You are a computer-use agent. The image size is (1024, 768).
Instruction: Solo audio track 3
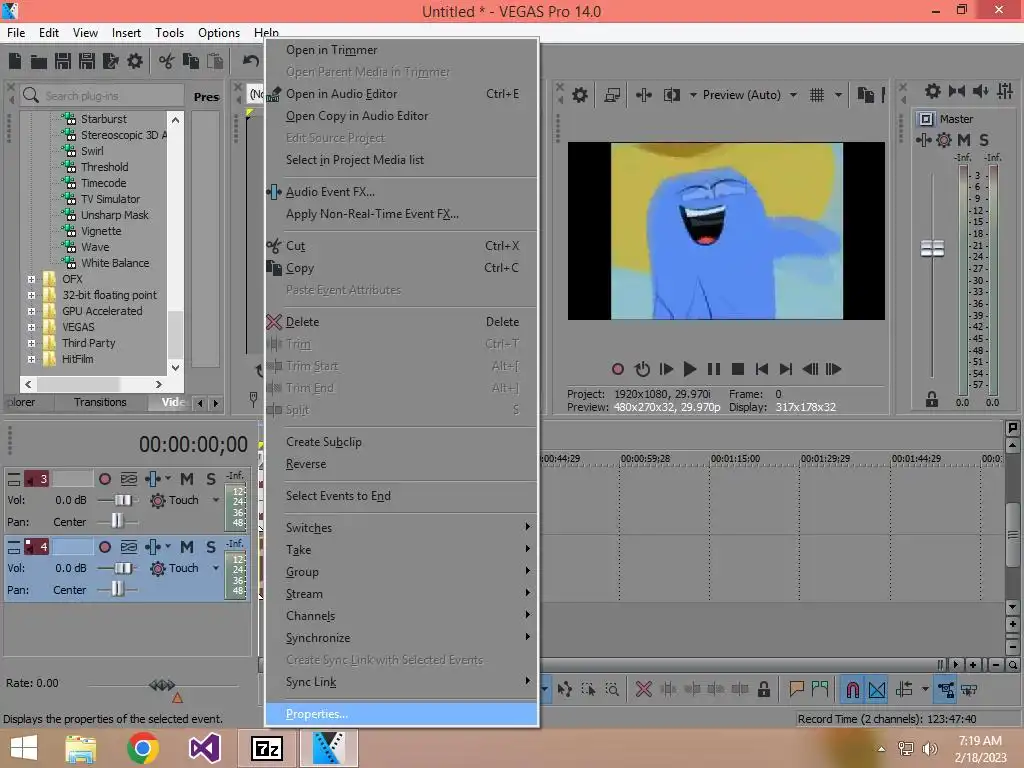click(211, 479)
